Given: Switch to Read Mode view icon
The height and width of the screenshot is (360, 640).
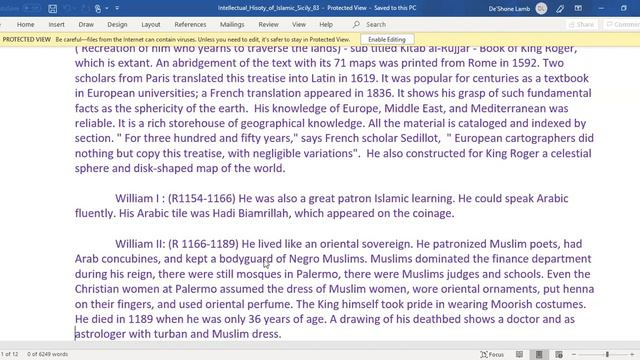Looking at the screenshot, I should (x=519, y=354).
